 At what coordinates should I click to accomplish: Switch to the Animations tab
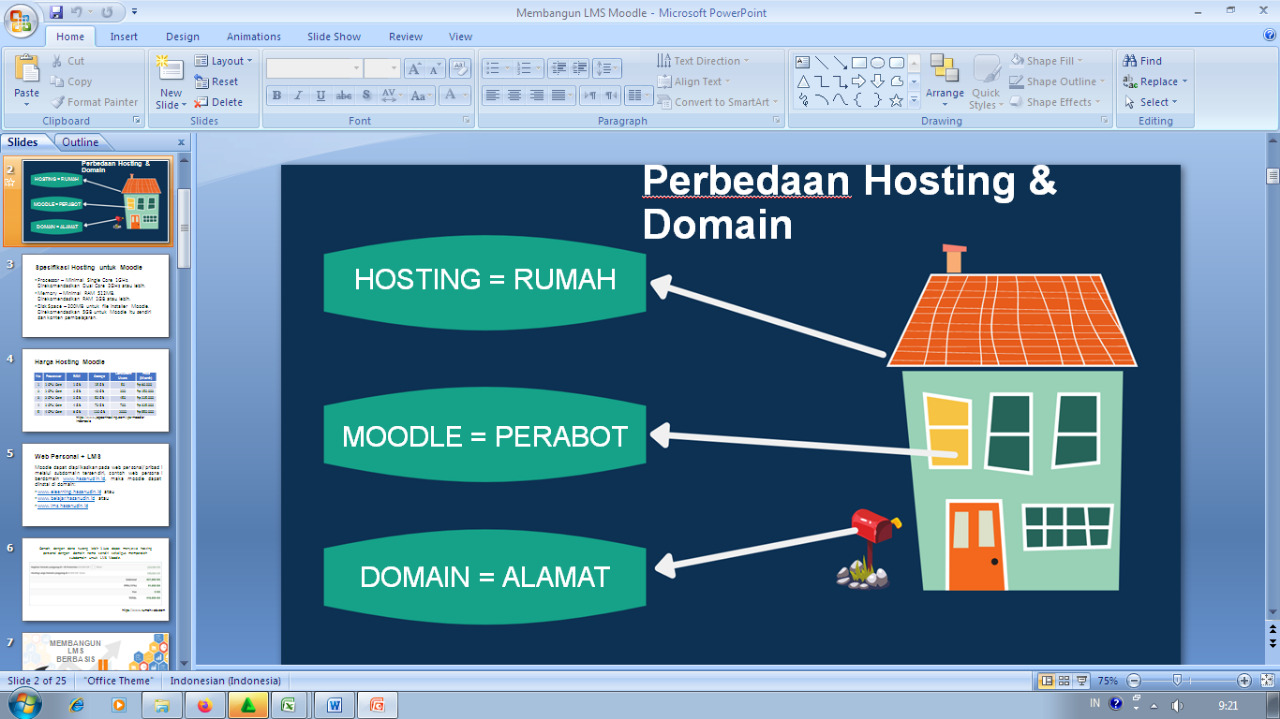pos(253,36)
